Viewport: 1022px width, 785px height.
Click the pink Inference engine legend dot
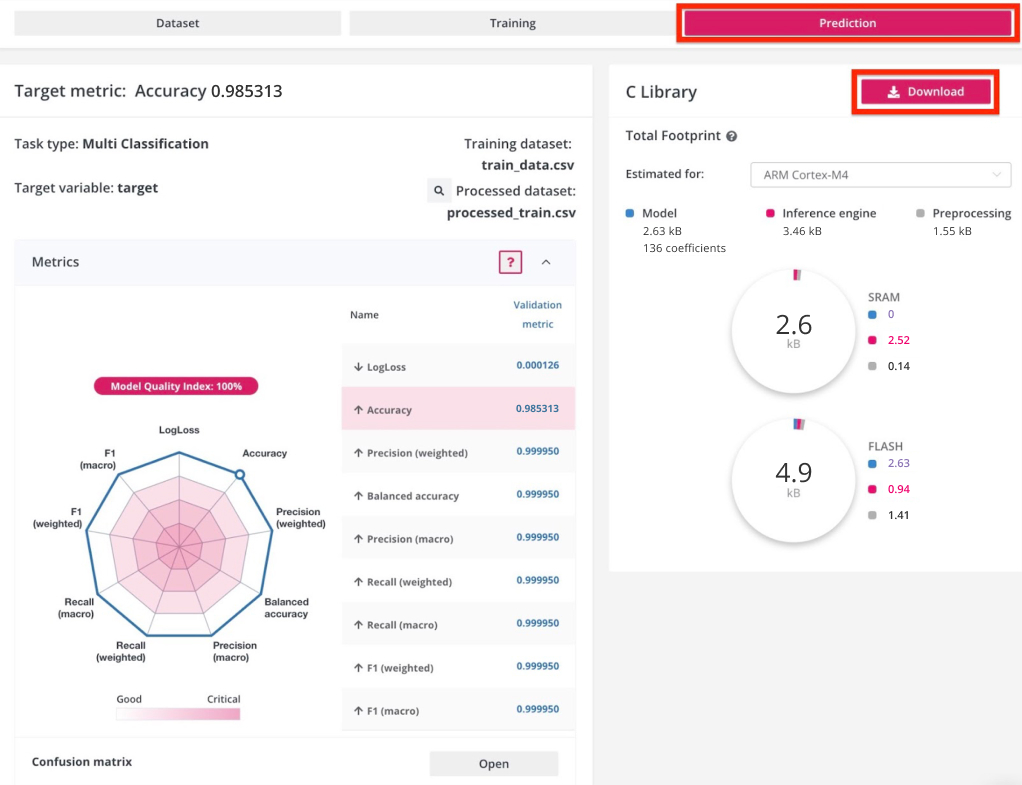coord(769,213)
